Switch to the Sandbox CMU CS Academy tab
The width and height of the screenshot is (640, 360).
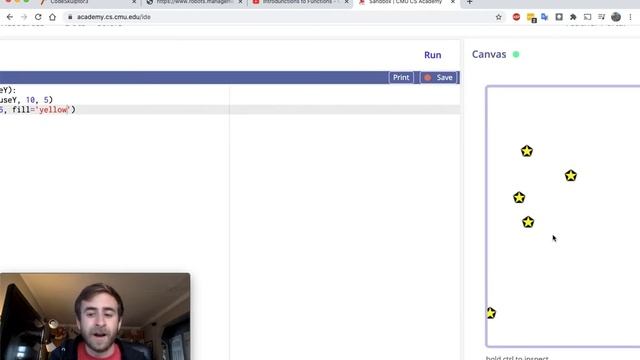coord(406,2)
